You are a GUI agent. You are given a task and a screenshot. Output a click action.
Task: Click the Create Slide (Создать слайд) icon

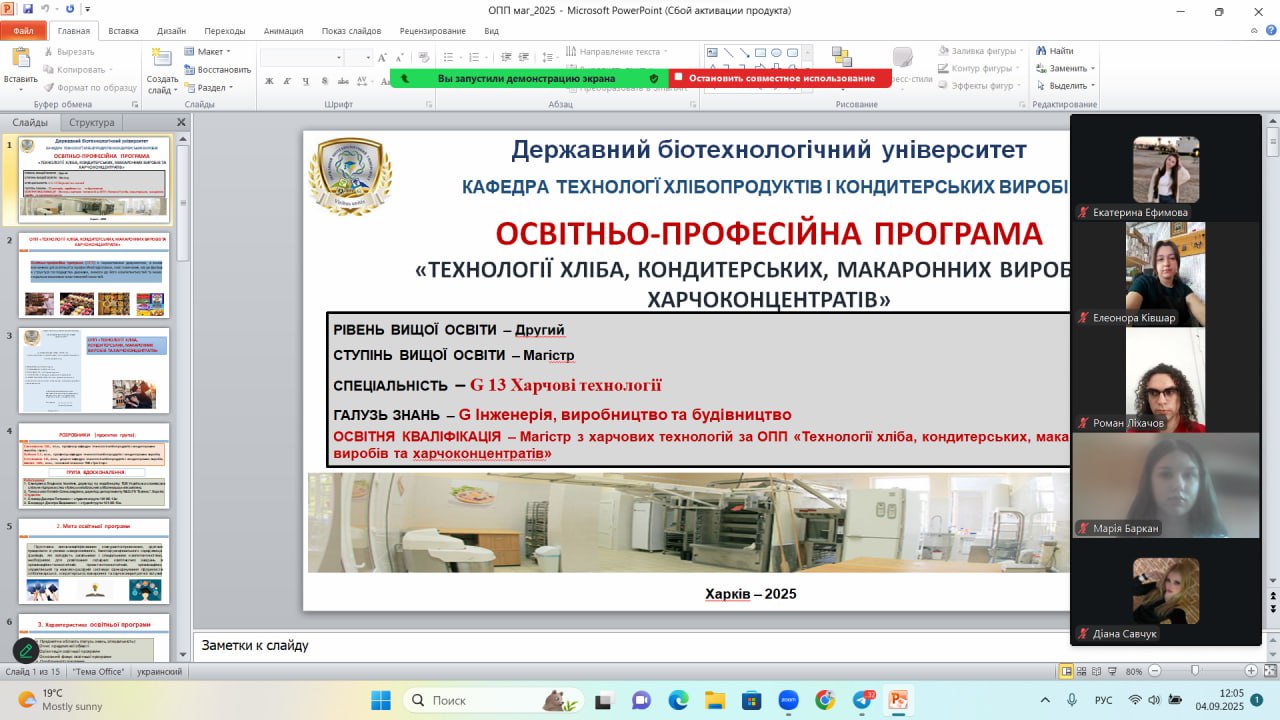tap(161, 57)
